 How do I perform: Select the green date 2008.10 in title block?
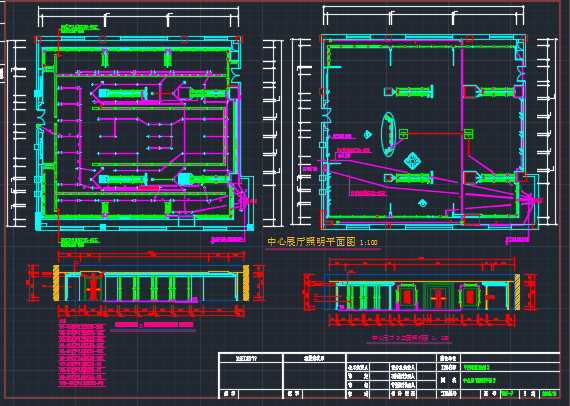[x=549, y=394]
